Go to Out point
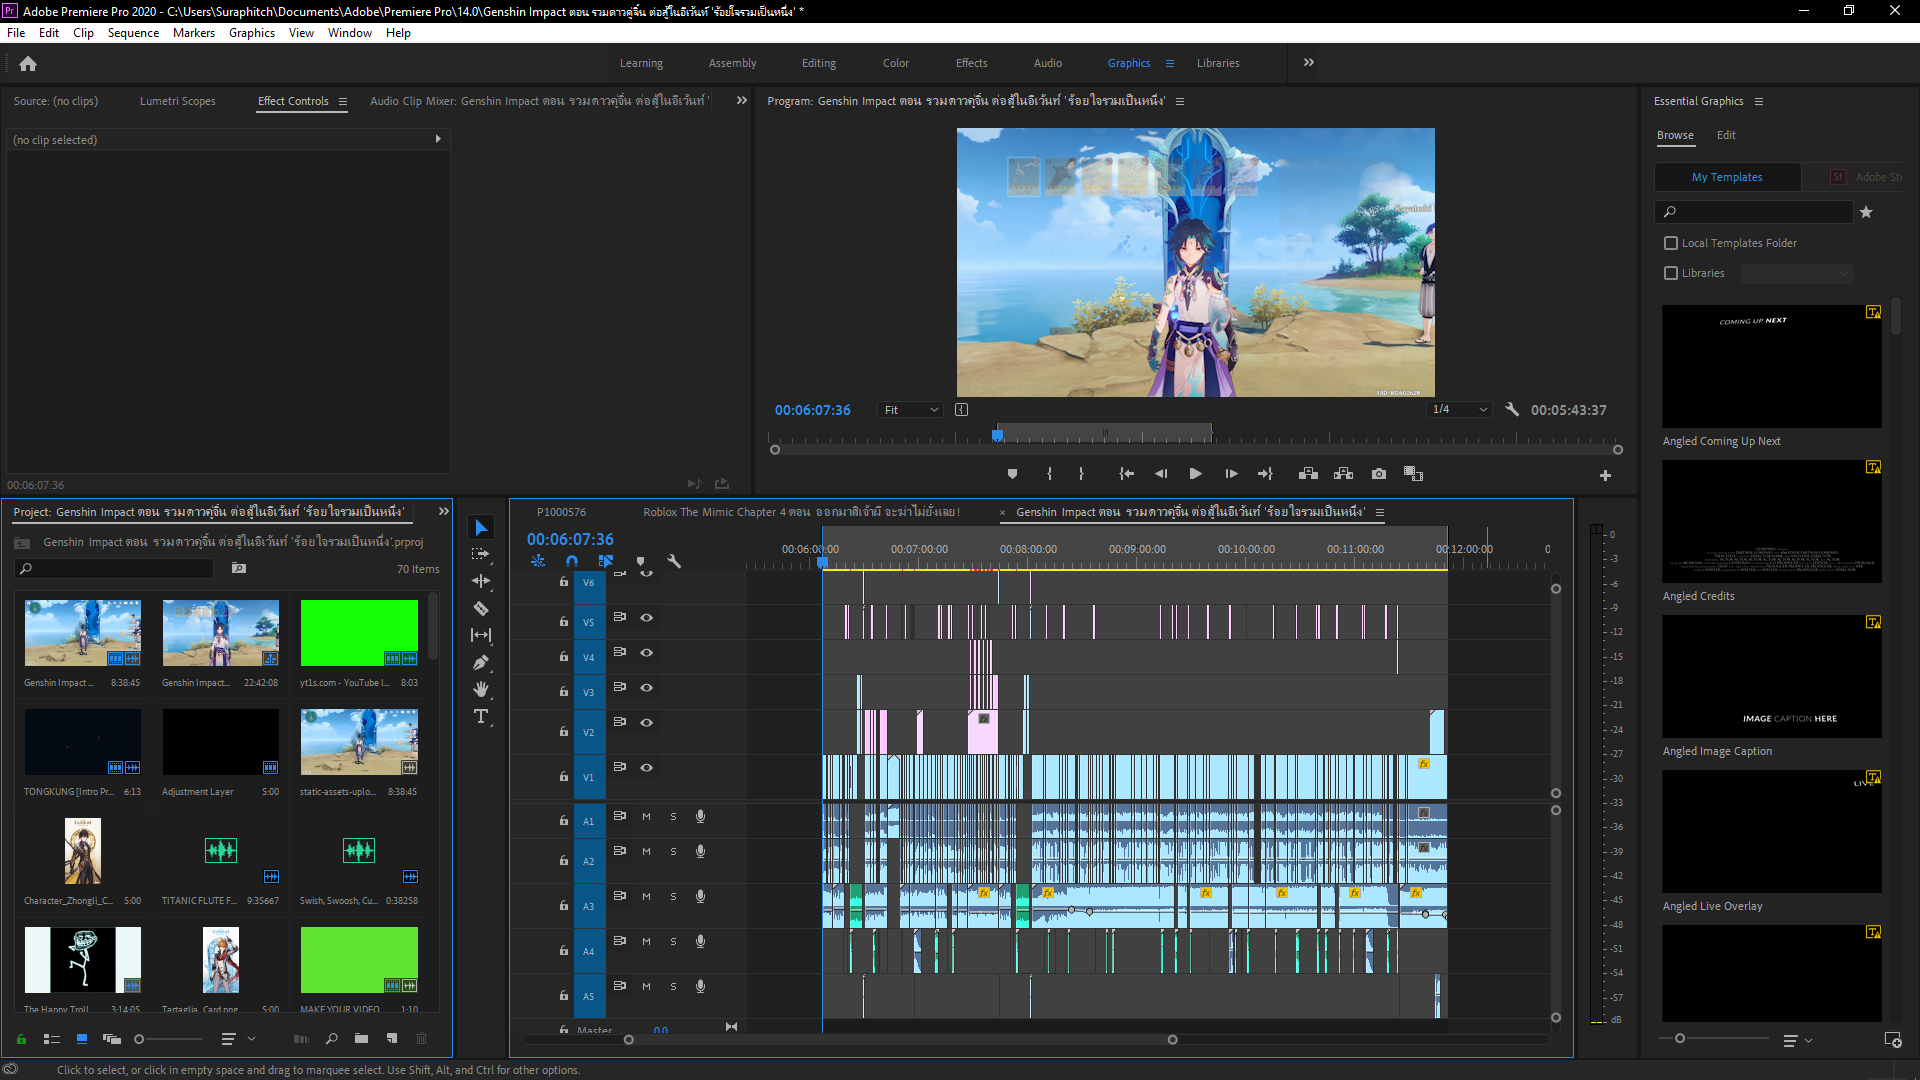The height and width of the screenshot is (1080, 1920). [1265, 474]
